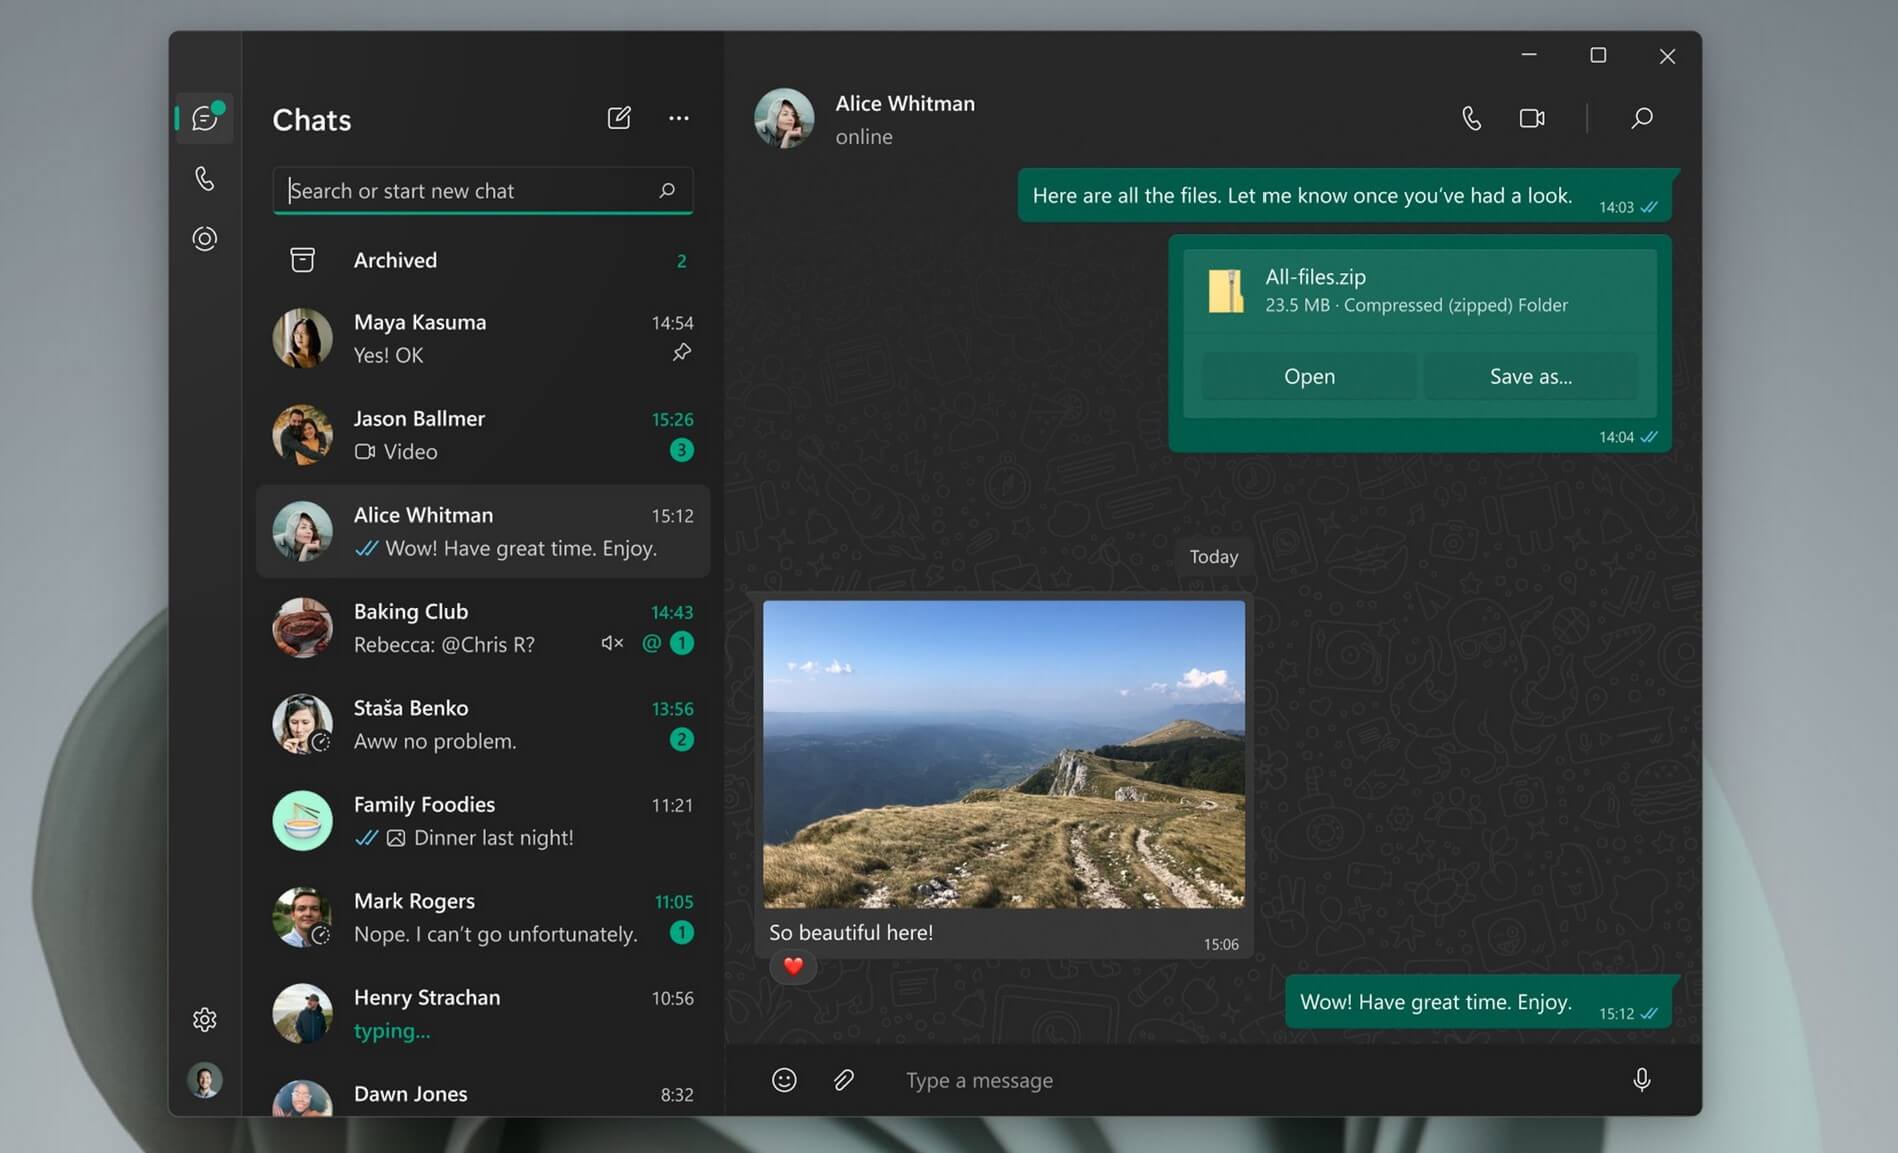Viewport: 1898px width, 1153px height.
Task: Open Jason Ballmer chat
Action: 483,435
